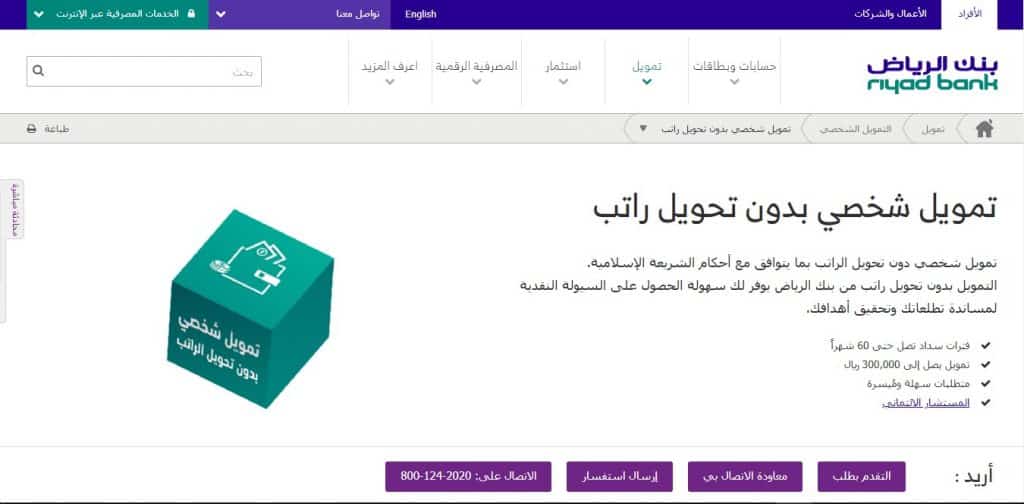Open المصرفية الرقمية navigation item
The width and height of the screenshot is (1024, 504).
(x=476, y=67)
